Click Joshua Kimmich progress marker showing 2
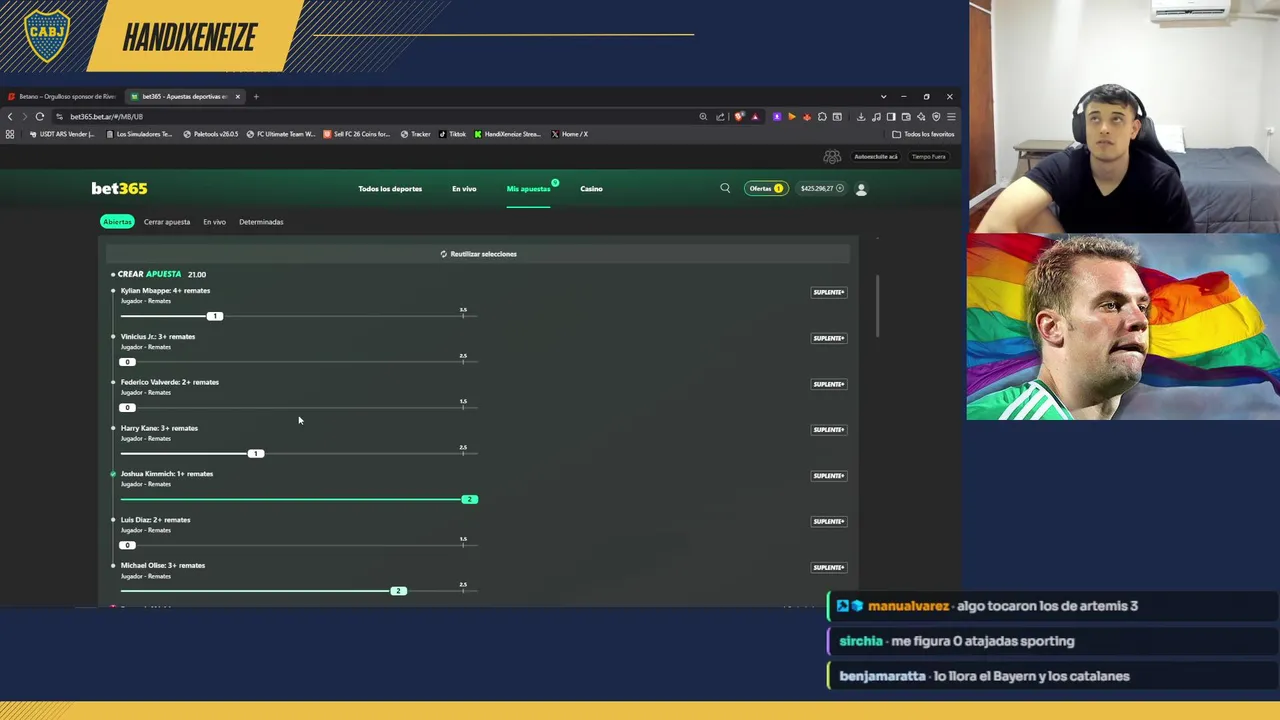This screenshot has width=1280, height=720. (x=470, y=499)
